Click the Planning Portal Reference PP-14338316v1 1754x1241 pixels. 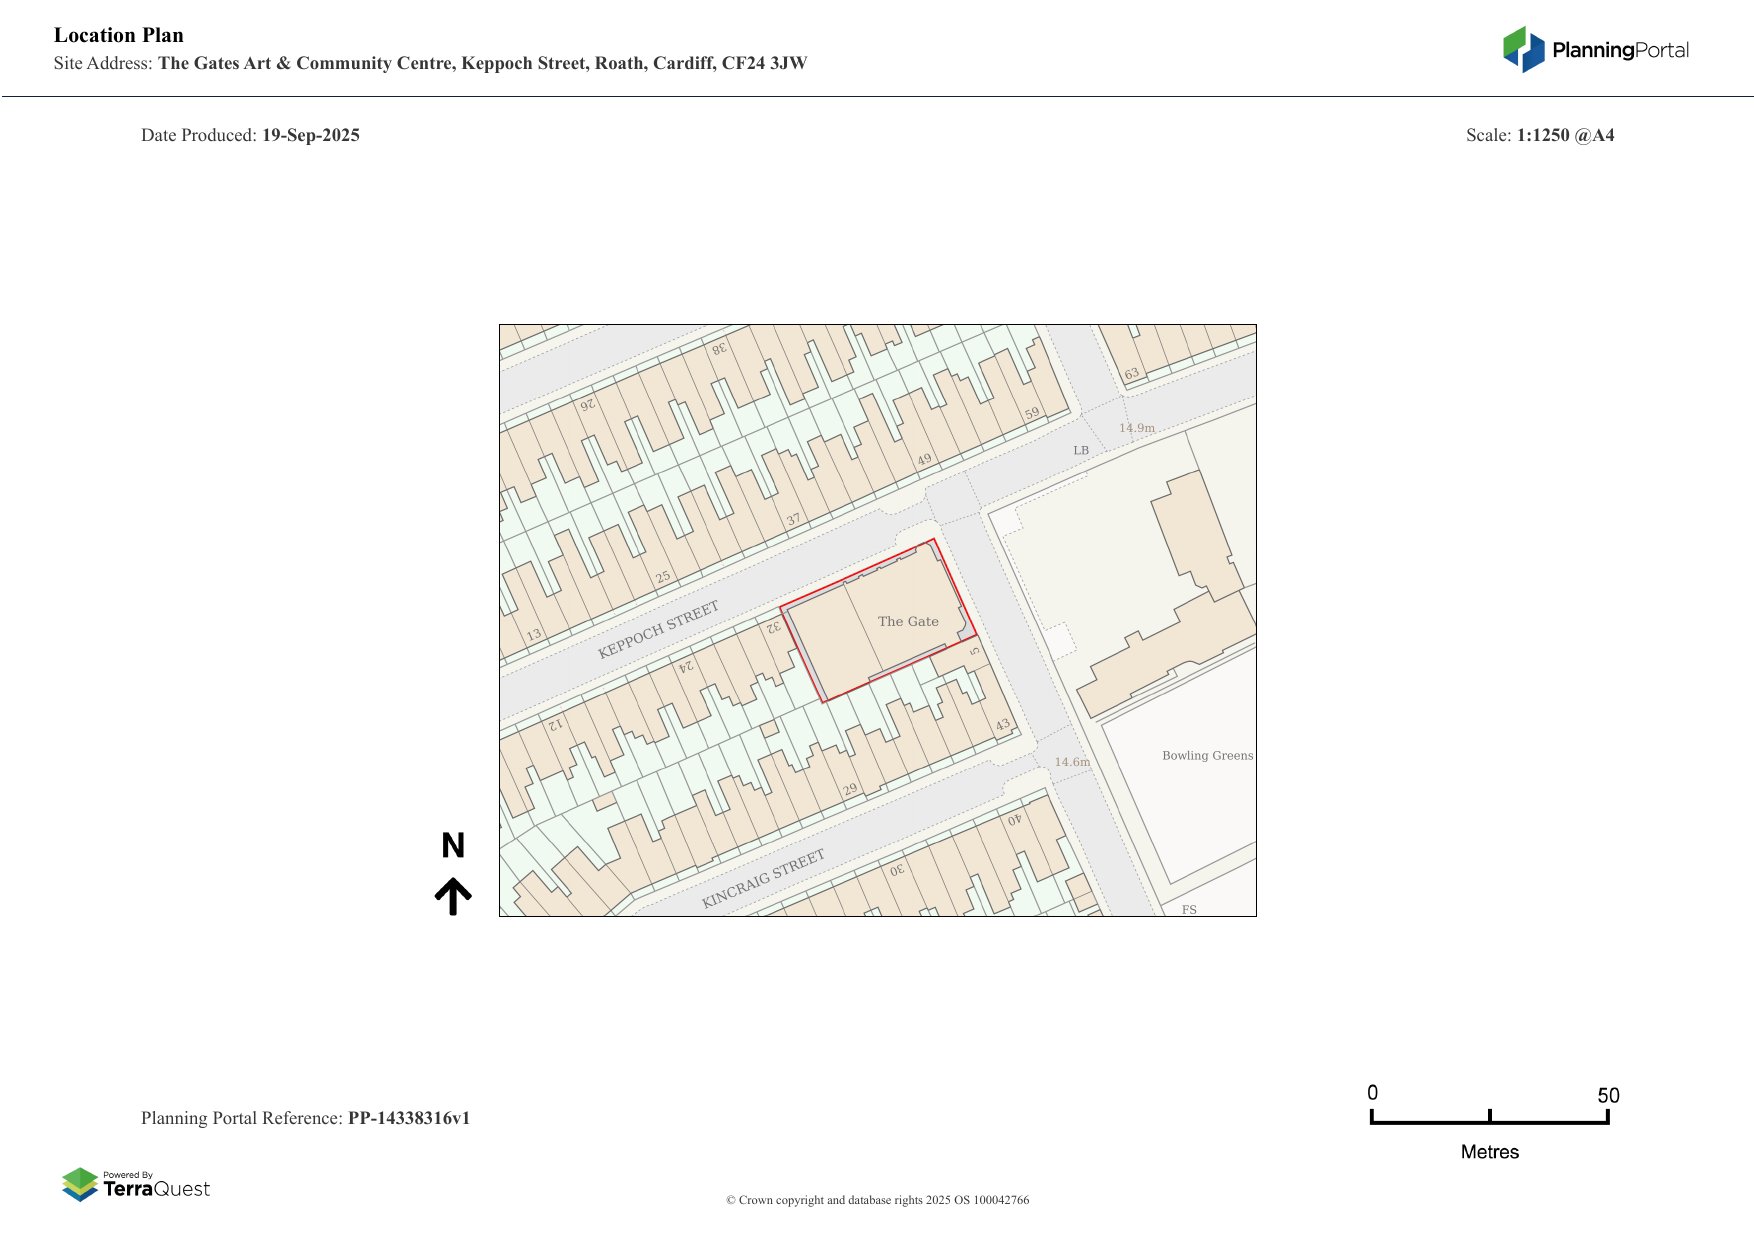point(305,1118)
